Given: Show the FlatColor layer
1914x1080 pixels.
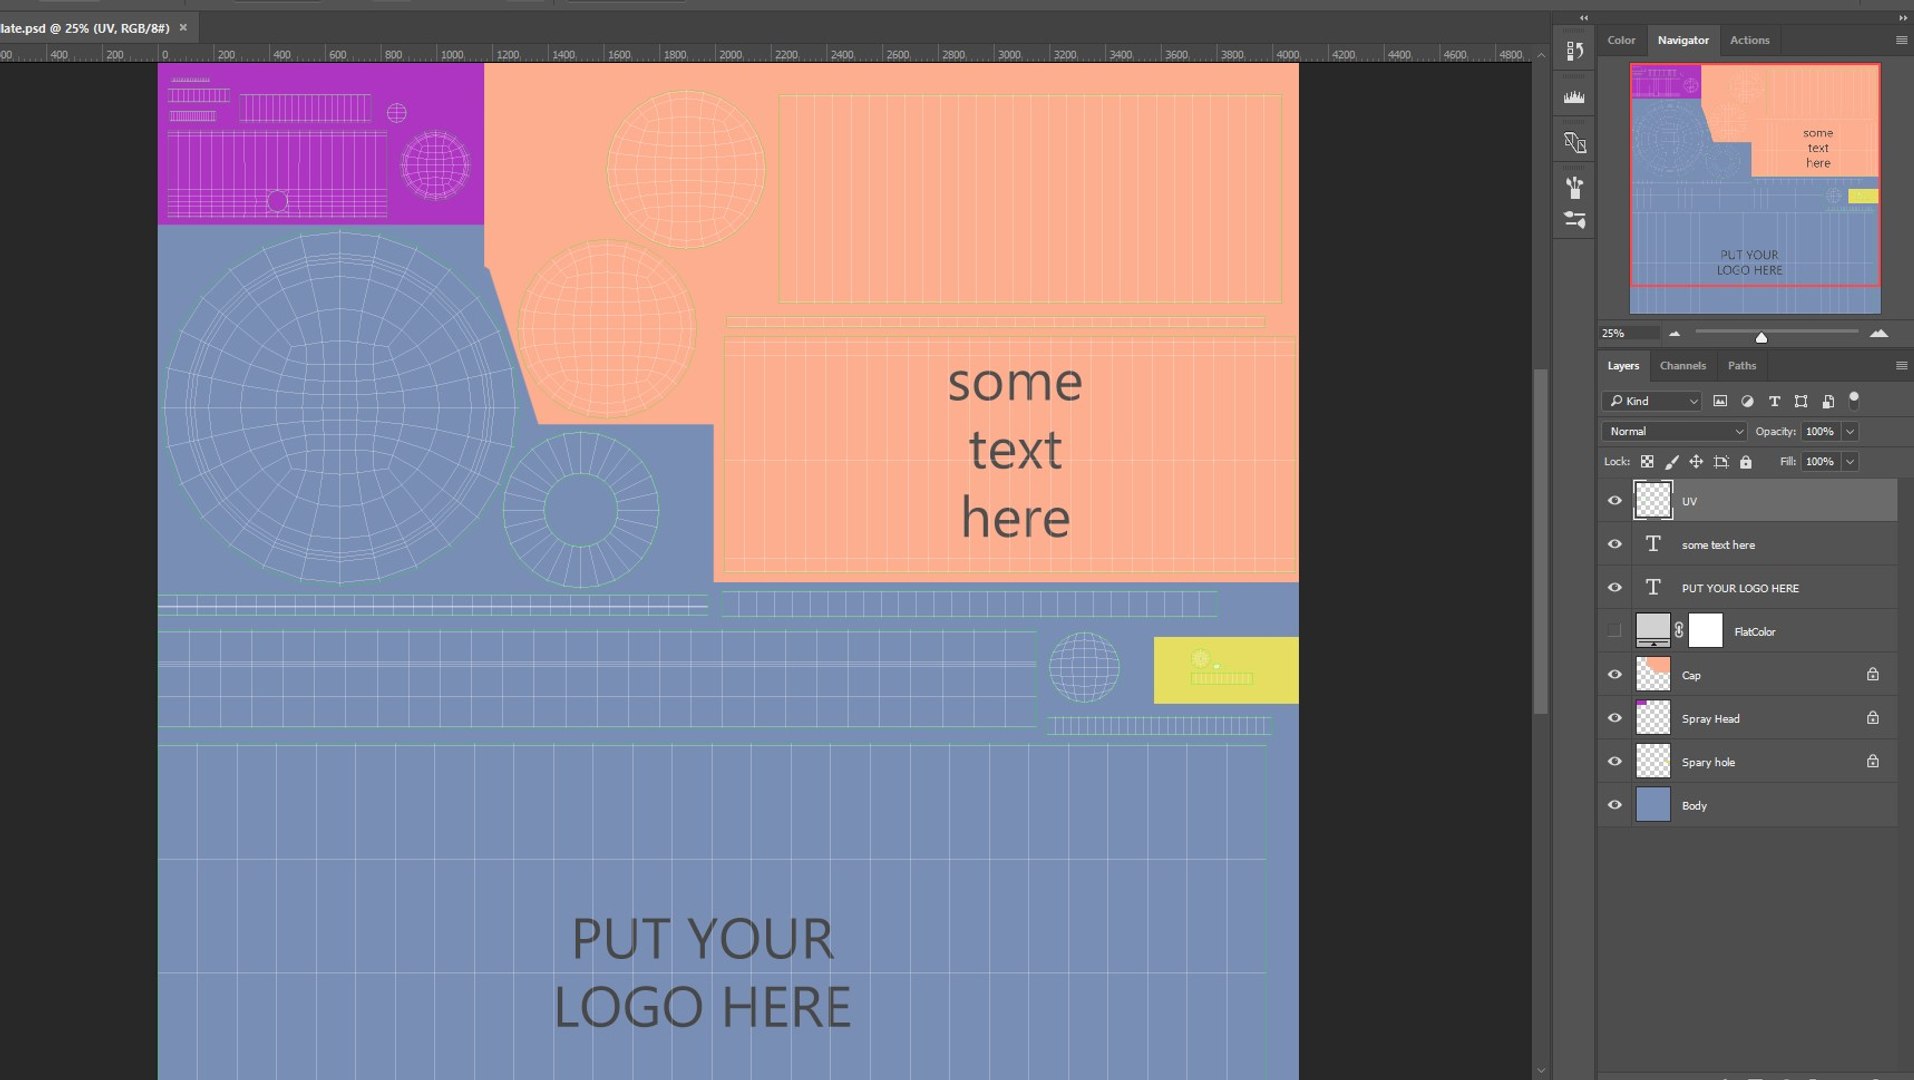Looking at the screenshot, I should click(1615, 631).
